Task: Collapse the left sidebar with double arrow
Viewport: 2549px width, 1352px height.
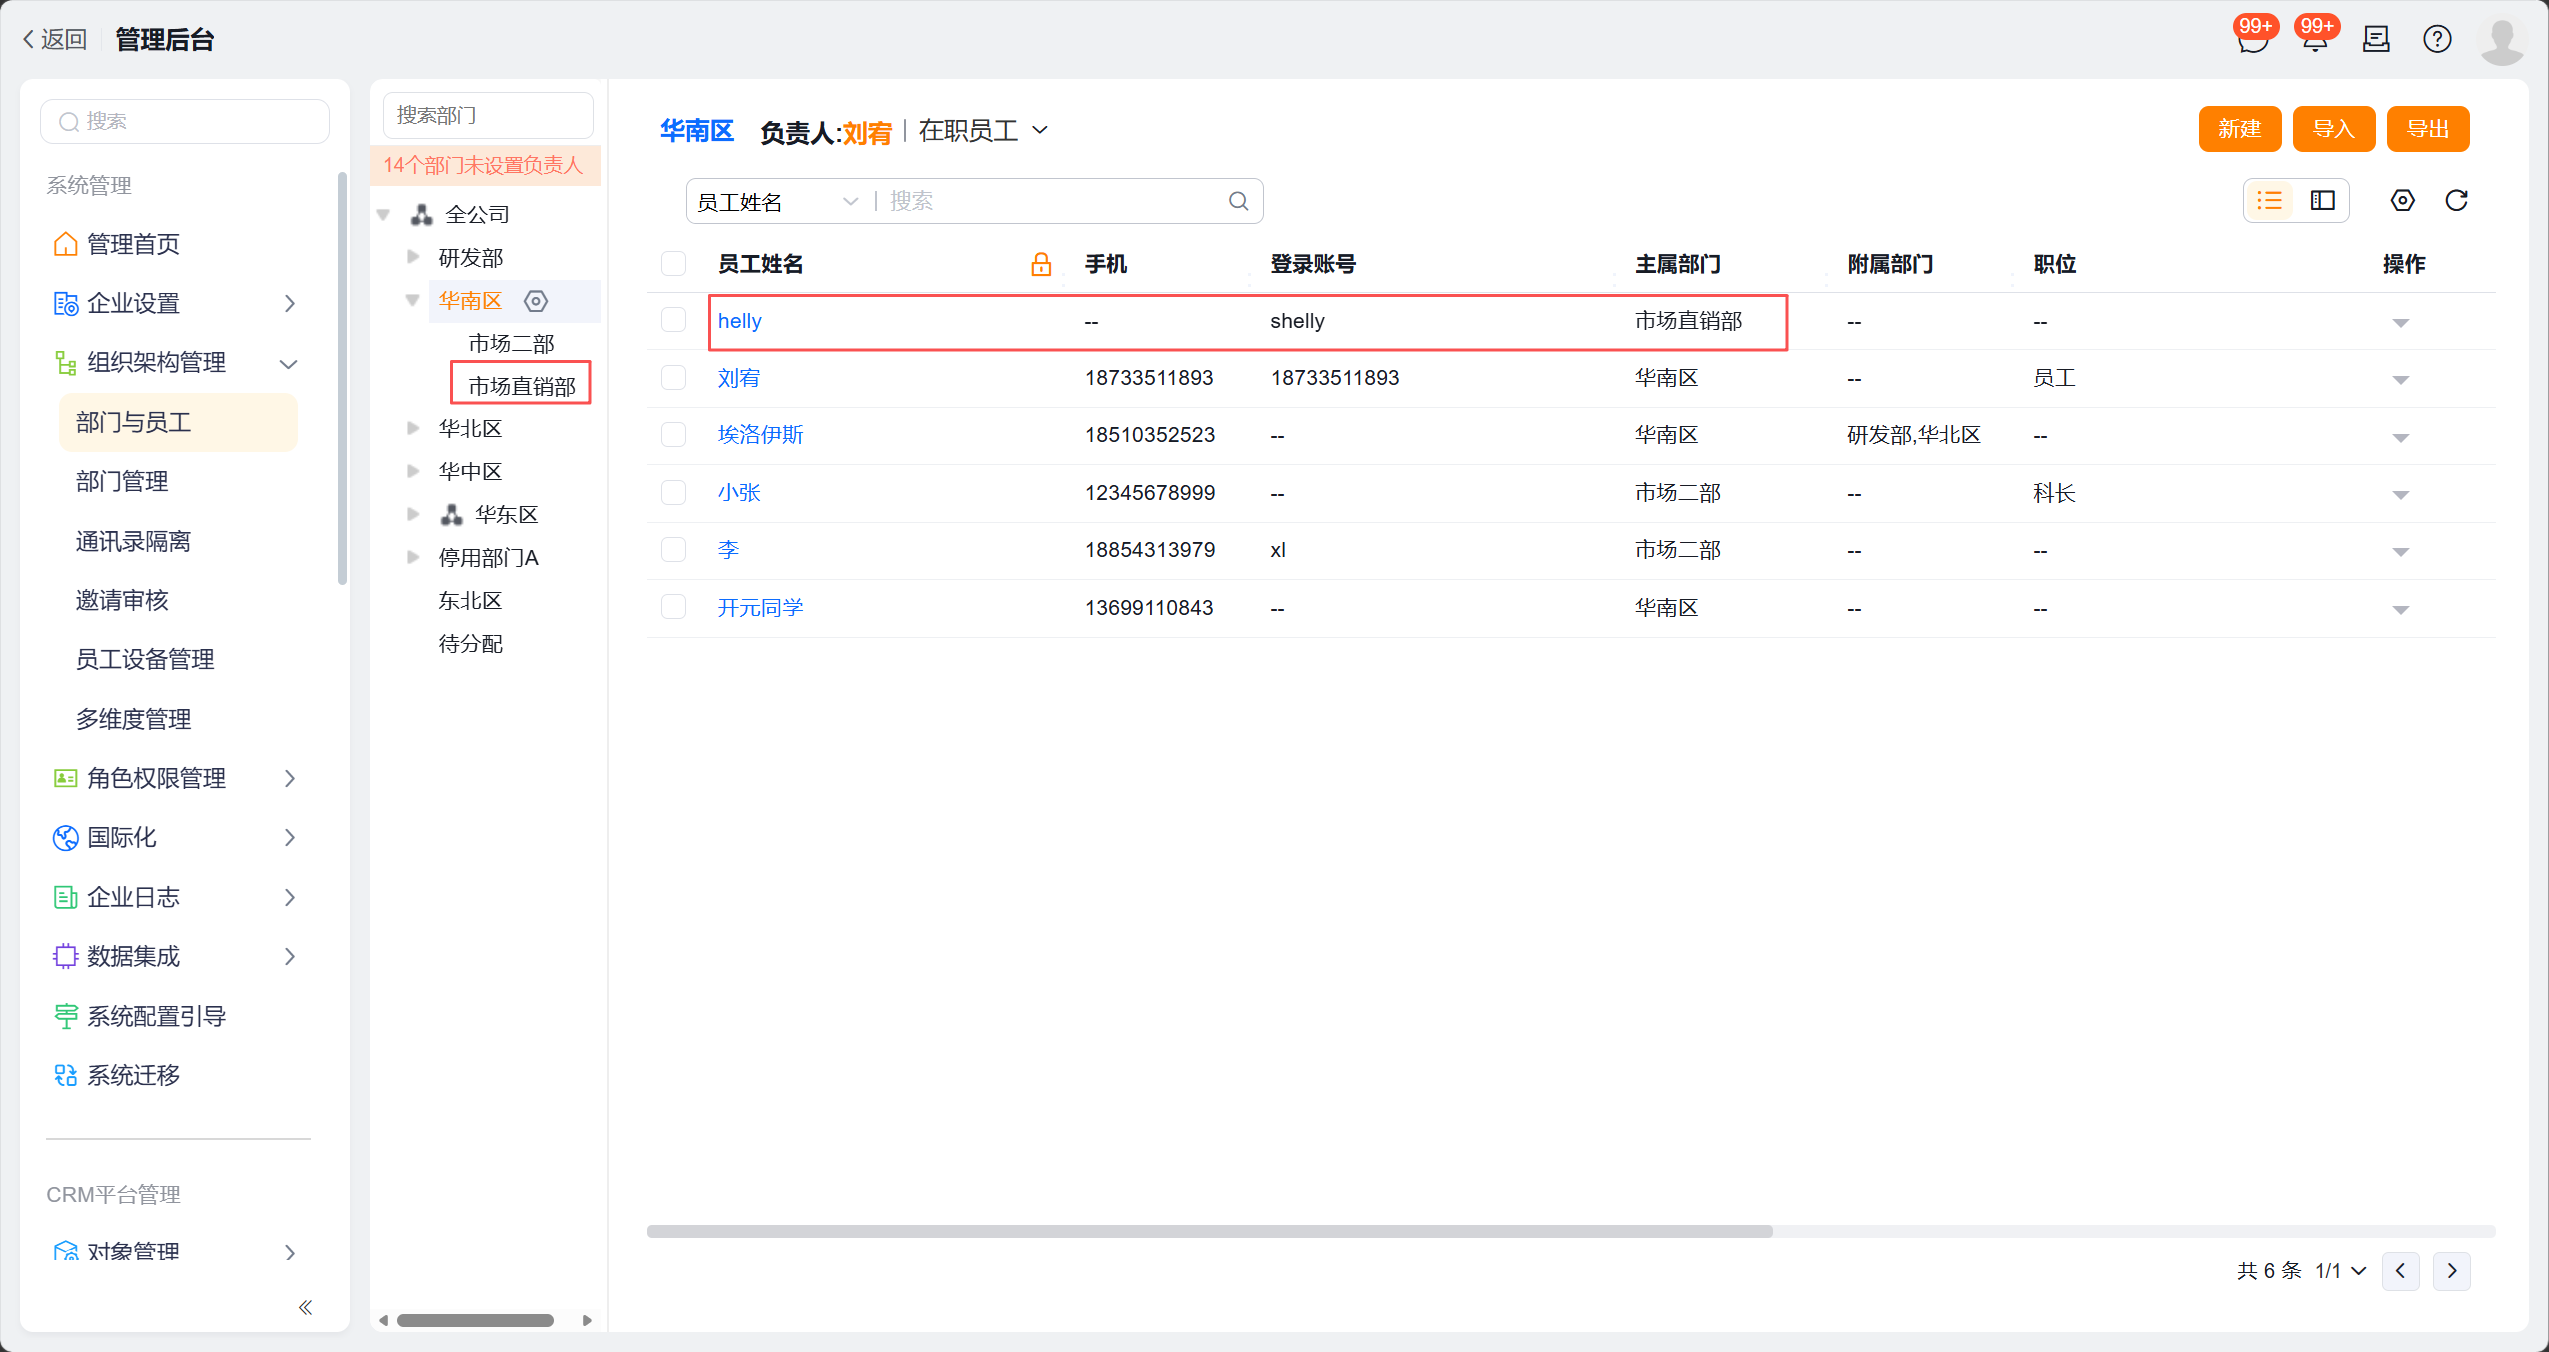Action: point(305,1307)
